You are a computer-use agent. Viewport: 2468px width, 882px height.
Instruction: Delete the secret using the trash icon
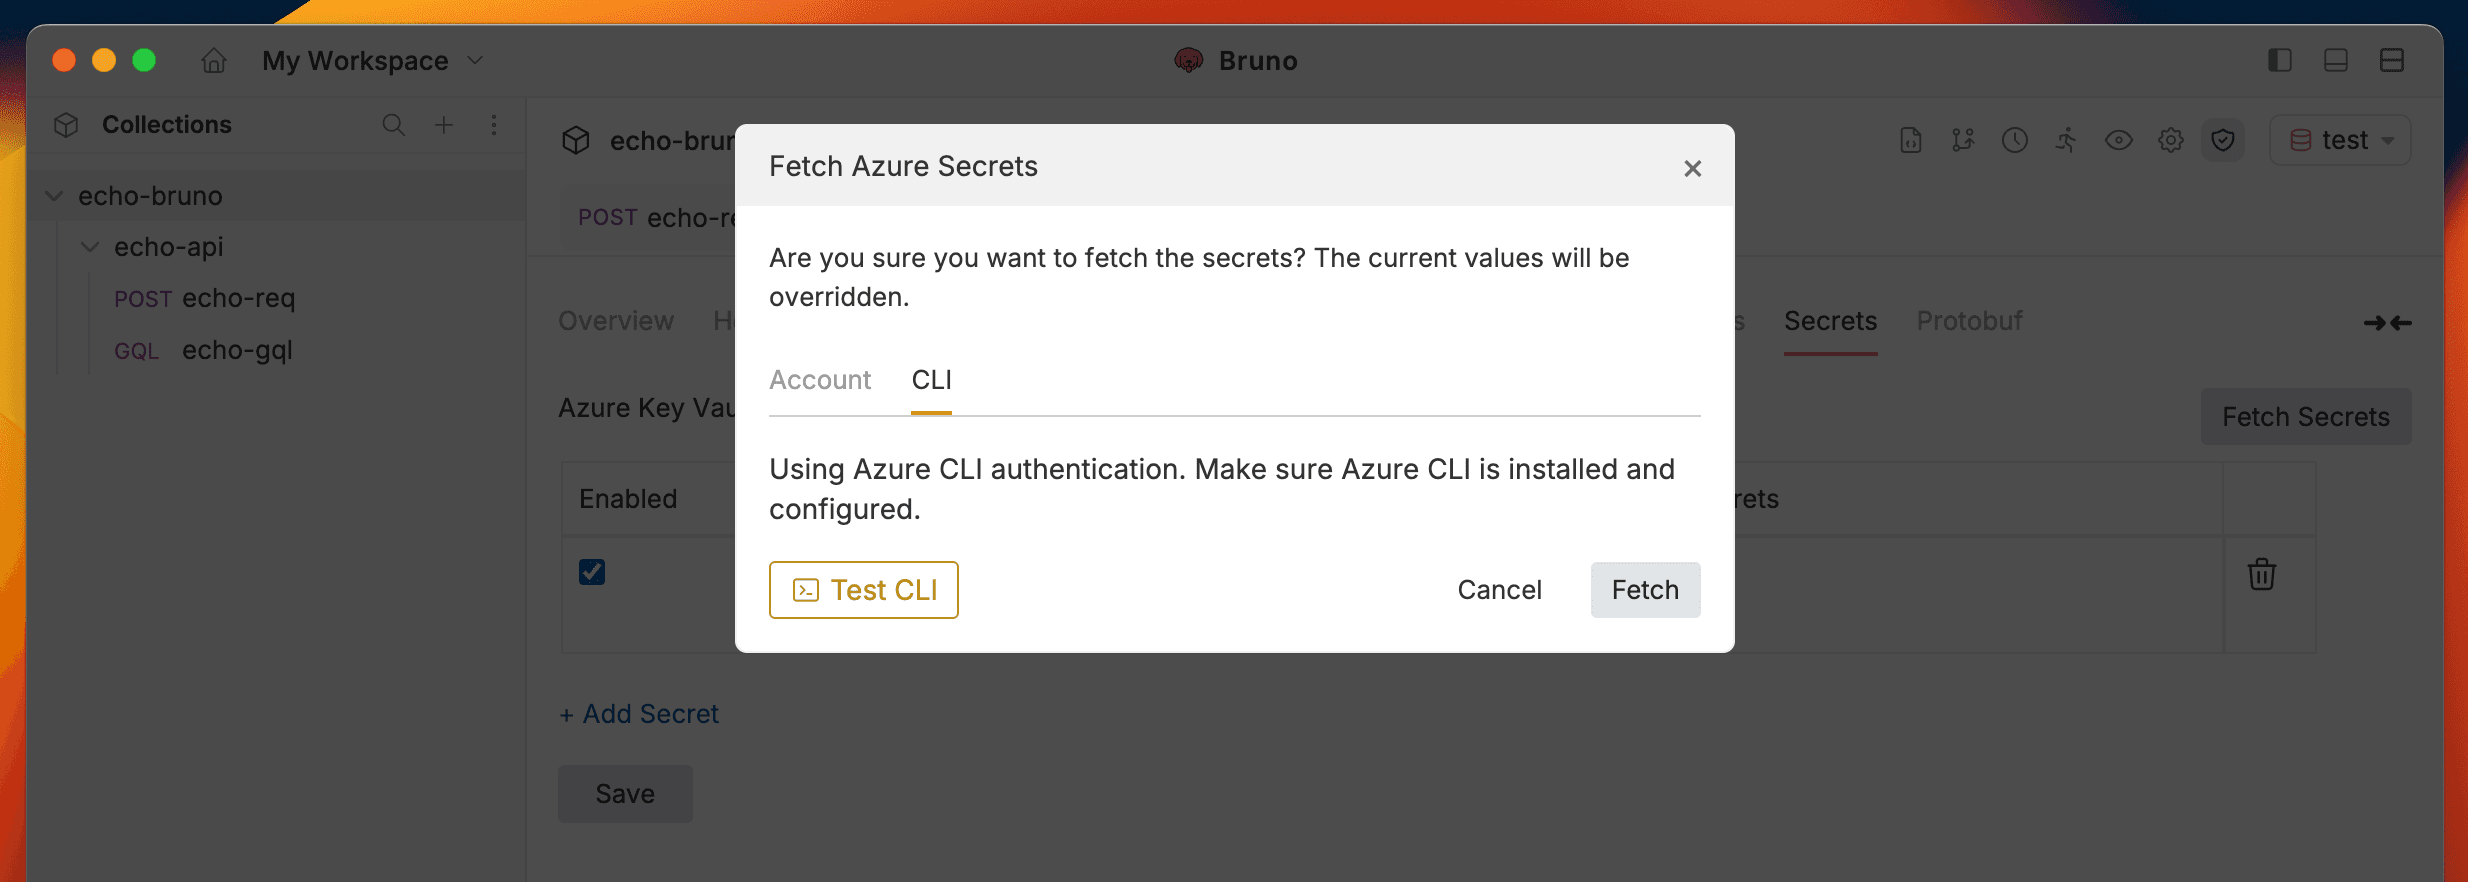(2261, 574)
